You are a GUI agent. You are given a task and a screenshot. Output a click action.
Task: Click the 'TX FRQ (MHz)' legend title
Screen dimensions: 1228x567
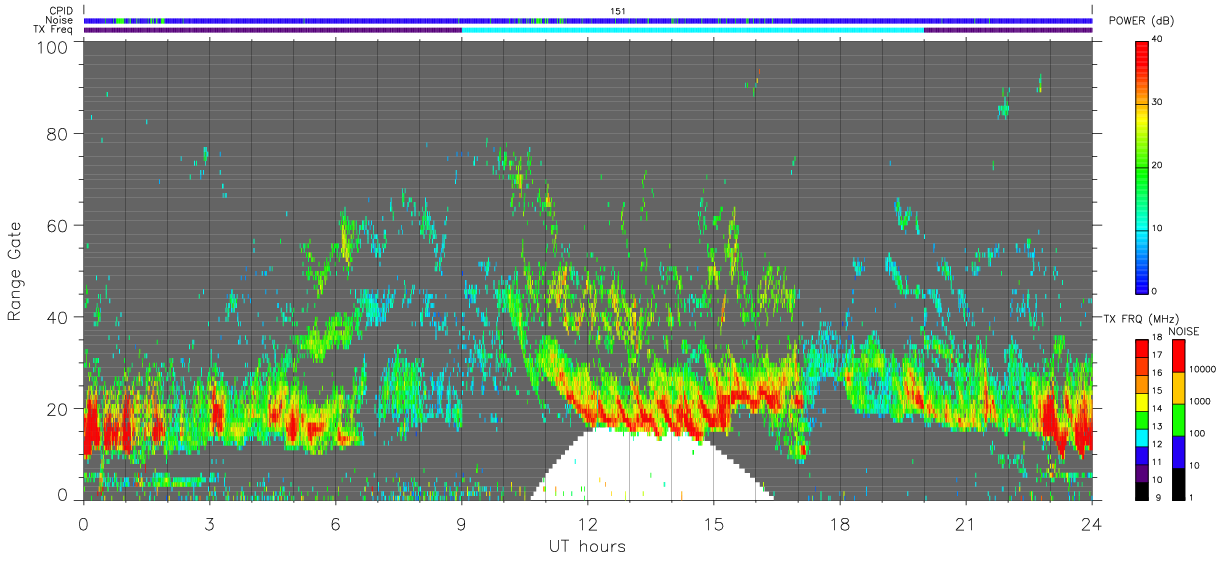[1143, 318]
